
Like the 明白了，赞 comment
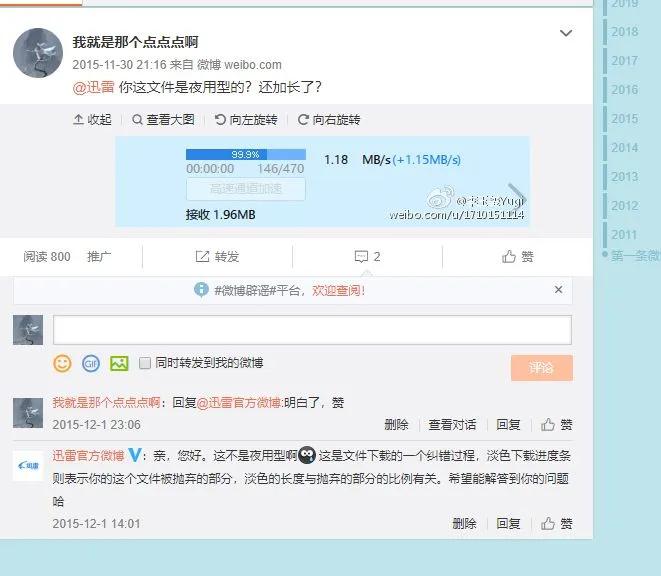557,425
